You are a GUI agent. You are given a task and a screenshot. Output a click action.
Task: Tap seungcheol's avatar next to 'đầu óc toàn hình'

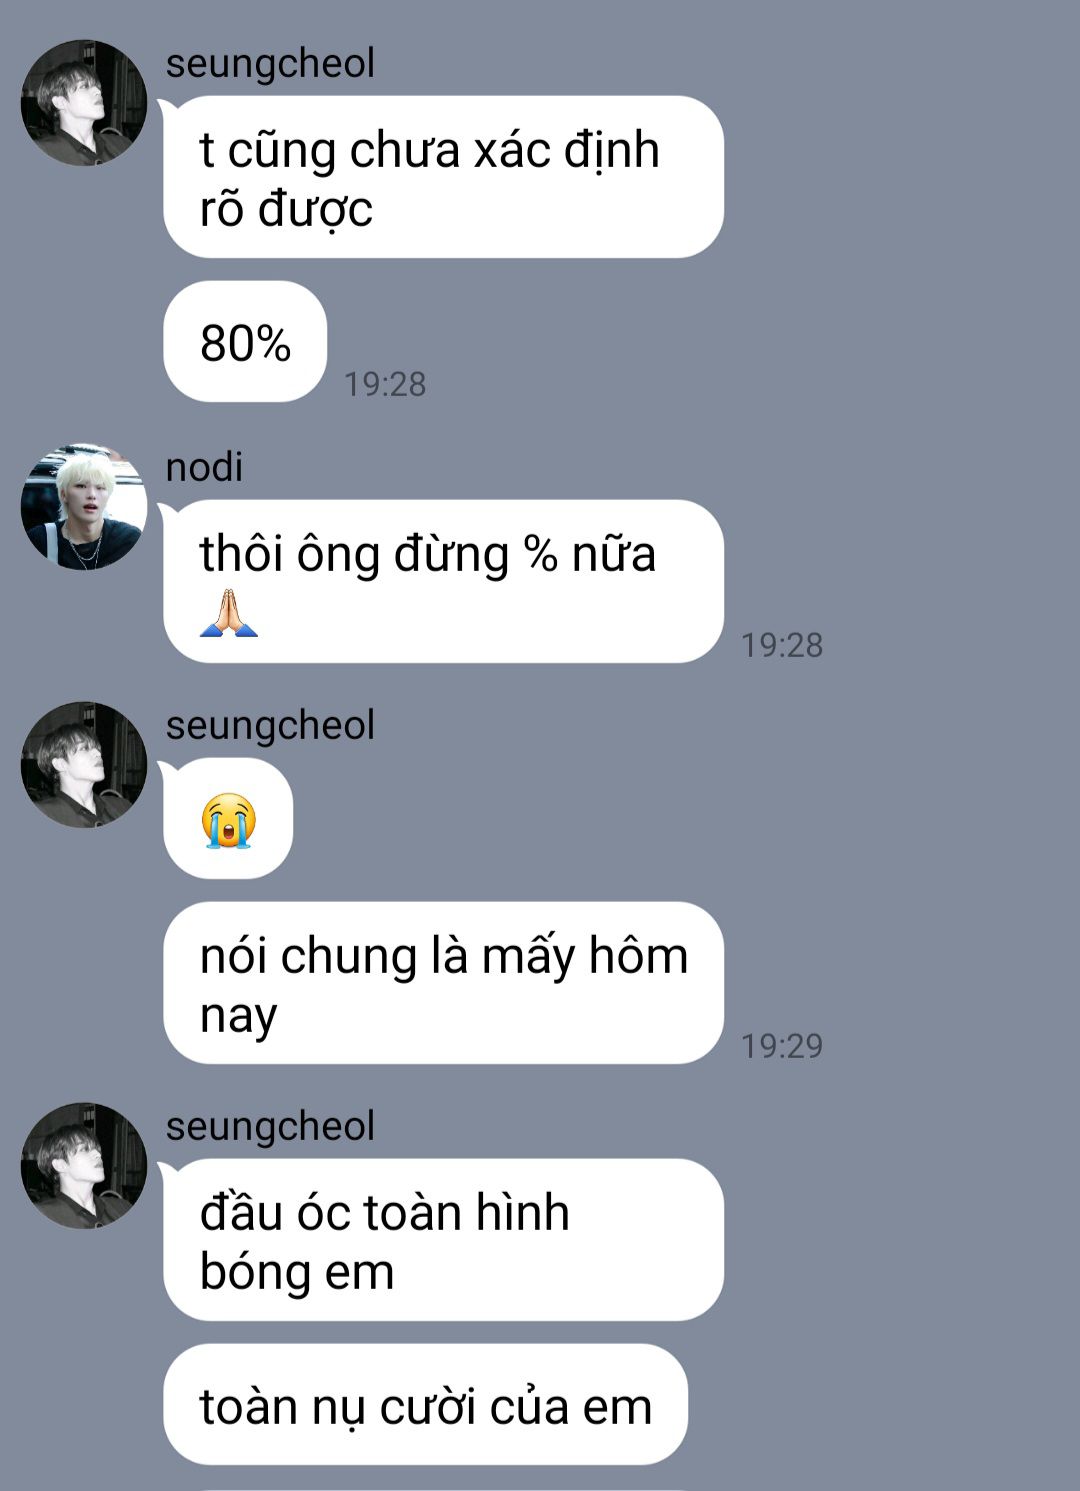coord(84,1166)
